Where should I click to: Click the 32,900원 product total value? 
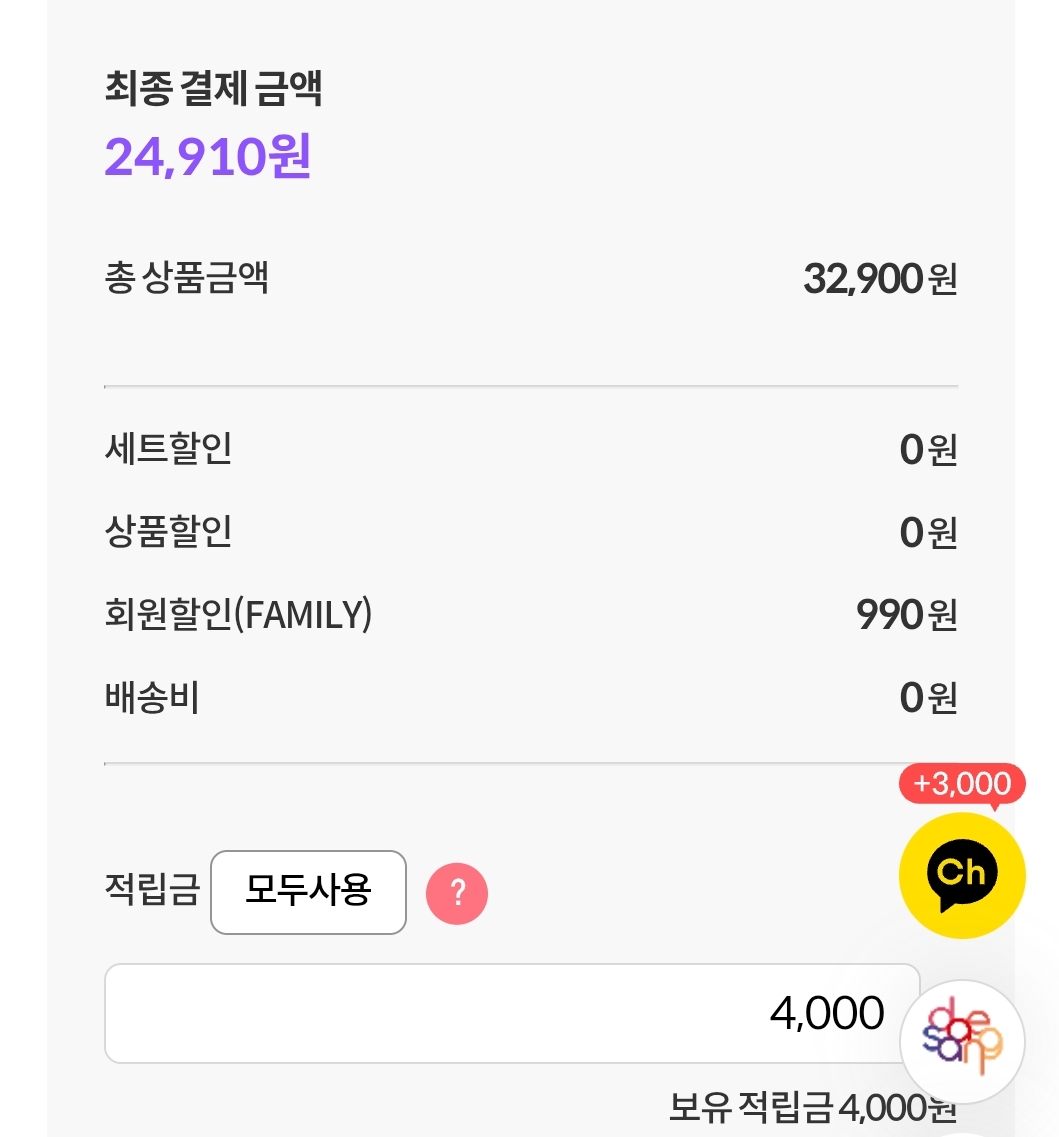pyautogui.click(x=879, y=279)
